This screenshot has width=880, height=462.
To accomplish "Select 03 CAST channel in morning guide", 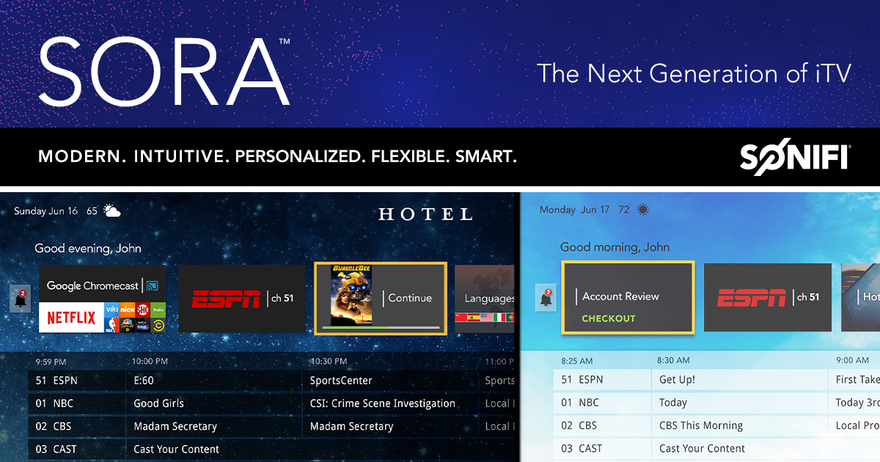I will [602, 449].
